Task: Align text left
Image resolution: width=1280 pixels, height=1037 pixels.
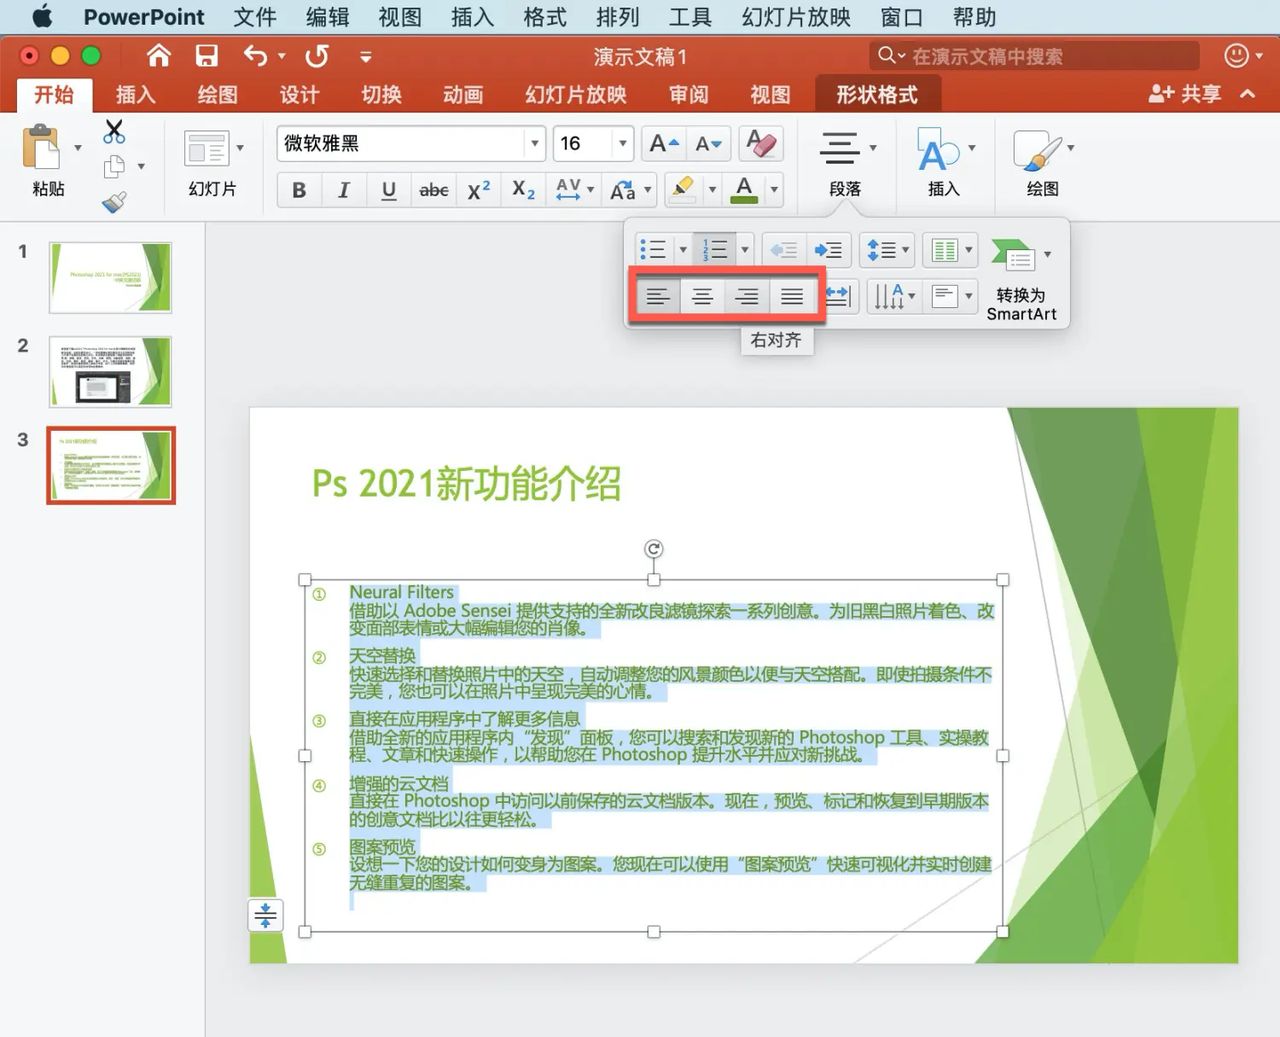Action: [x=657, y=296]
